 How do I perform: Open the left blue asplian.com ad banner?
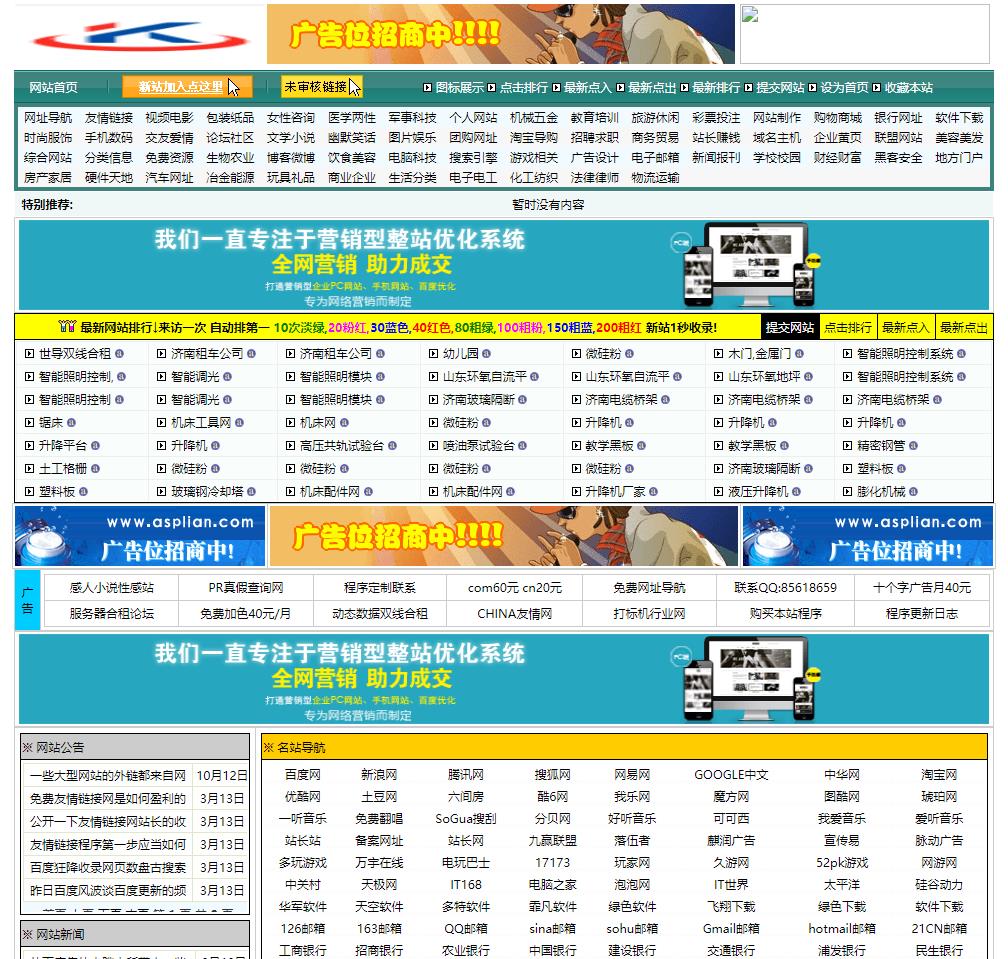pos(140,536)
